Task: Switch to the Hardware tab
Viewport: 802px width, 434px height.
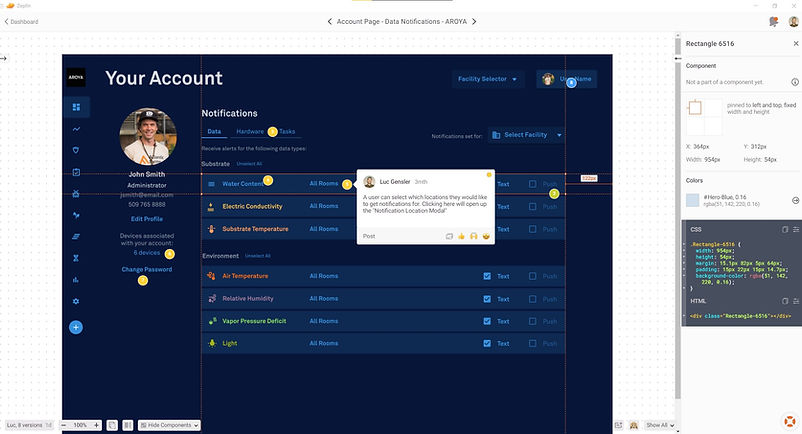Action: (x=250, y=131)
